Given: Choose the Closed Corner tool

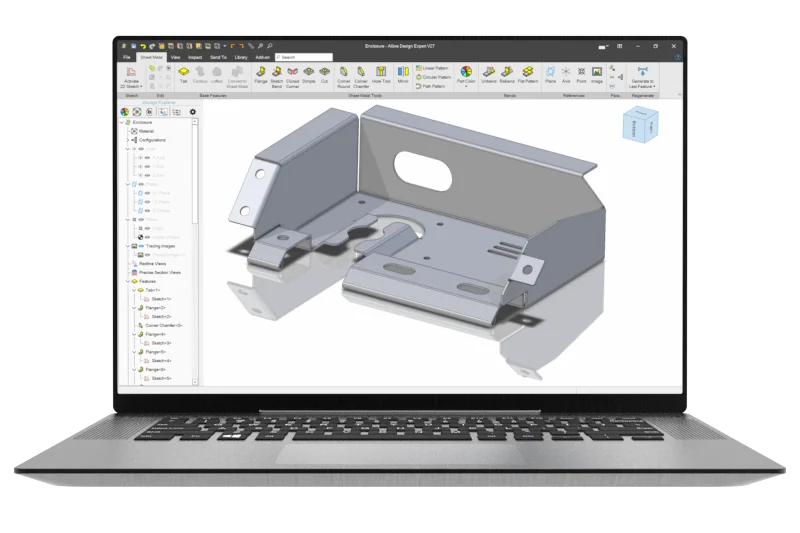Looking at the screenshot, I should pos(293,75).
